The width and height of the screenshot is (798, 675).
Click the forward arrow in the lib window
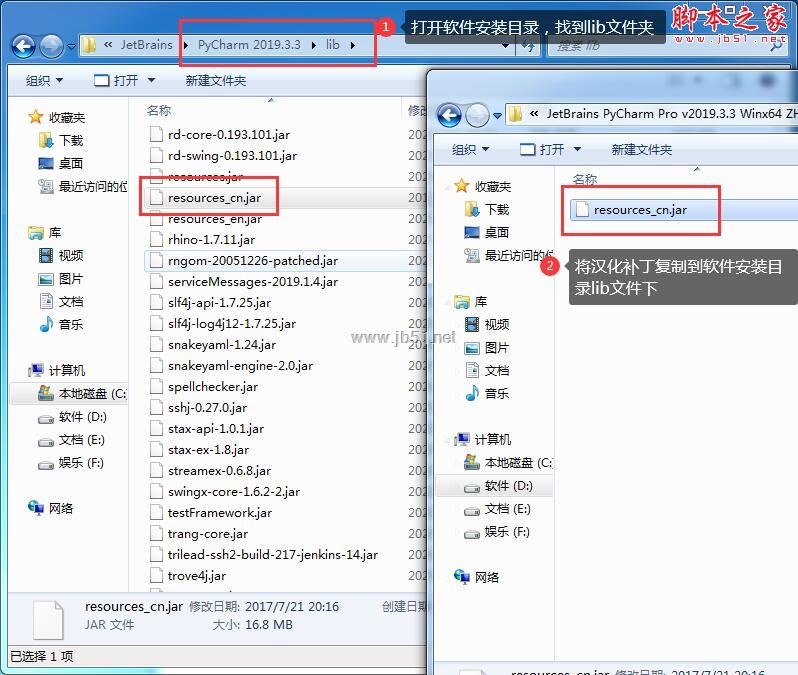tap(51, 46)
